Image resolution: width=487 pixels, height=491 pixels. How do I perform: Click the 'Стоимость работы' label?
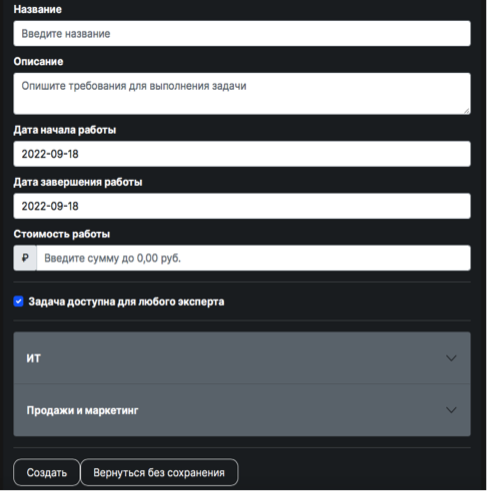coord(62,234)
